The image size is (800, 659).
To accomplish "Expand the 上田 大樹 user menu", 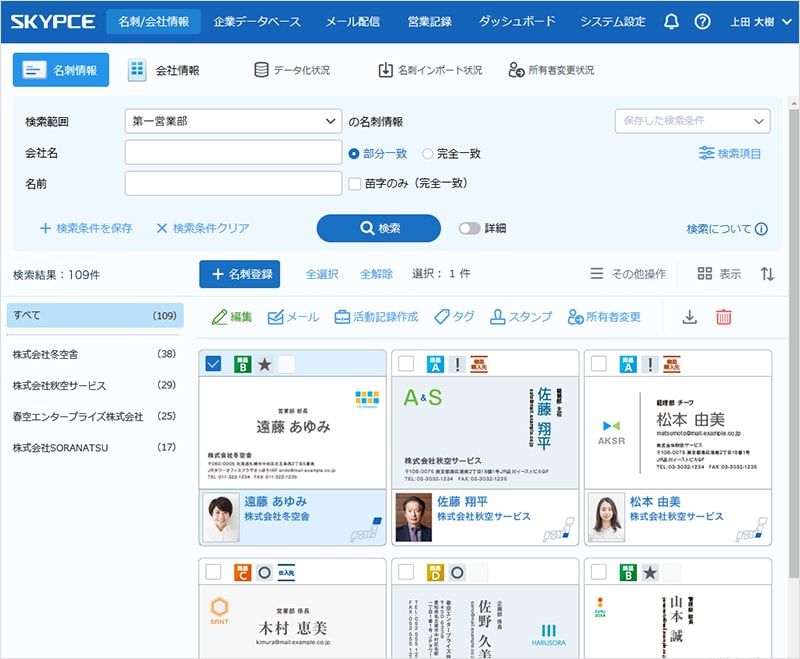I will (x=761, y=21).
